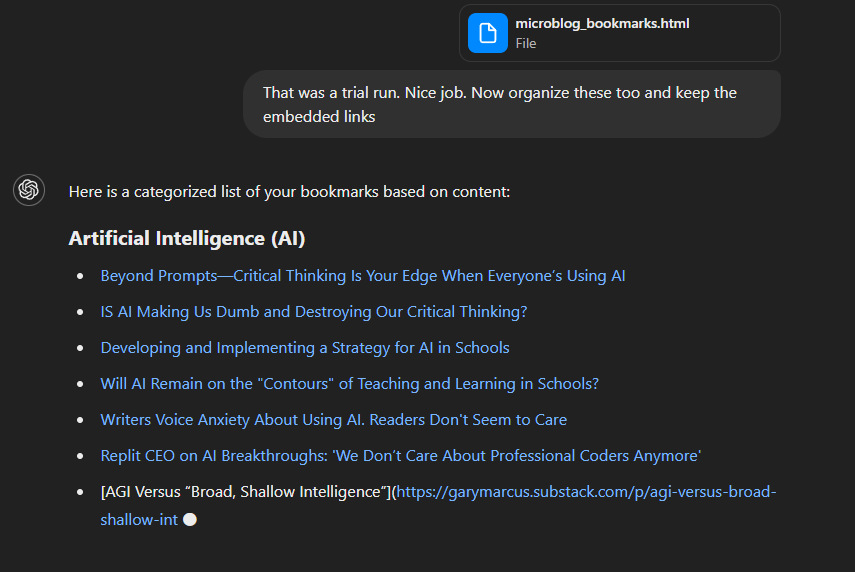Open the microblog_bookmarks.html attachment file name

[x=602, y=24]
